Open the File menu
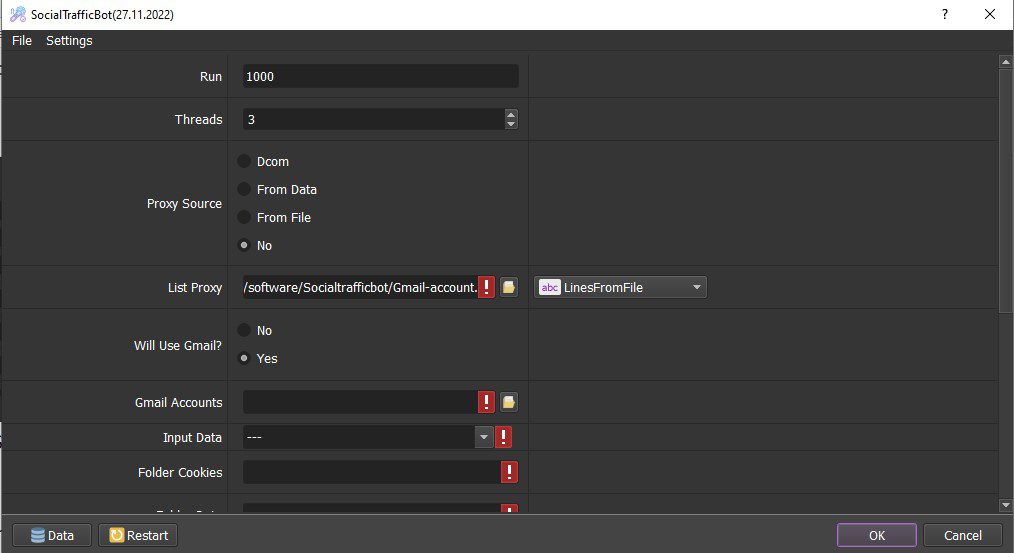The width and height of the screenshot is (1014, 553). (x=21, y=40)
